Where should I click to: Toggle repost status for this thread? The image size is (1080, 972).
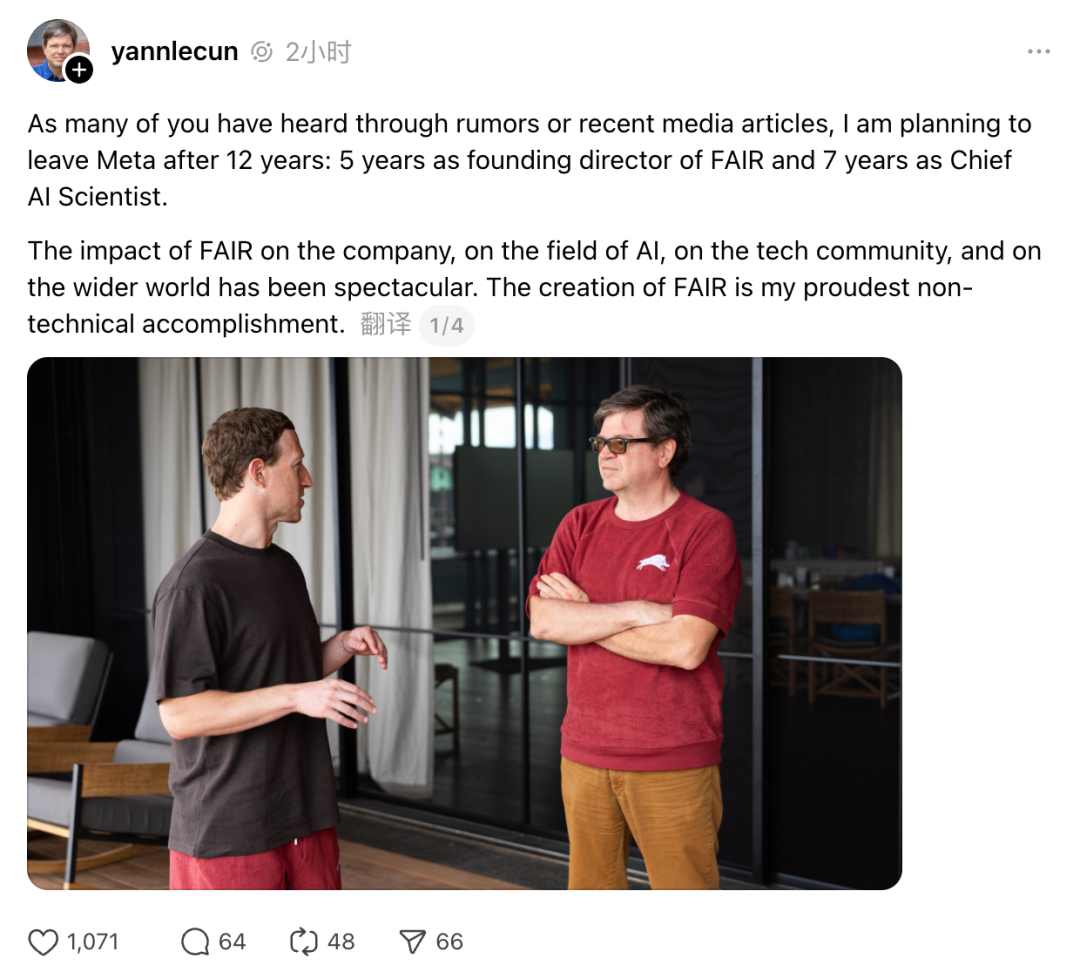[305, 941]
